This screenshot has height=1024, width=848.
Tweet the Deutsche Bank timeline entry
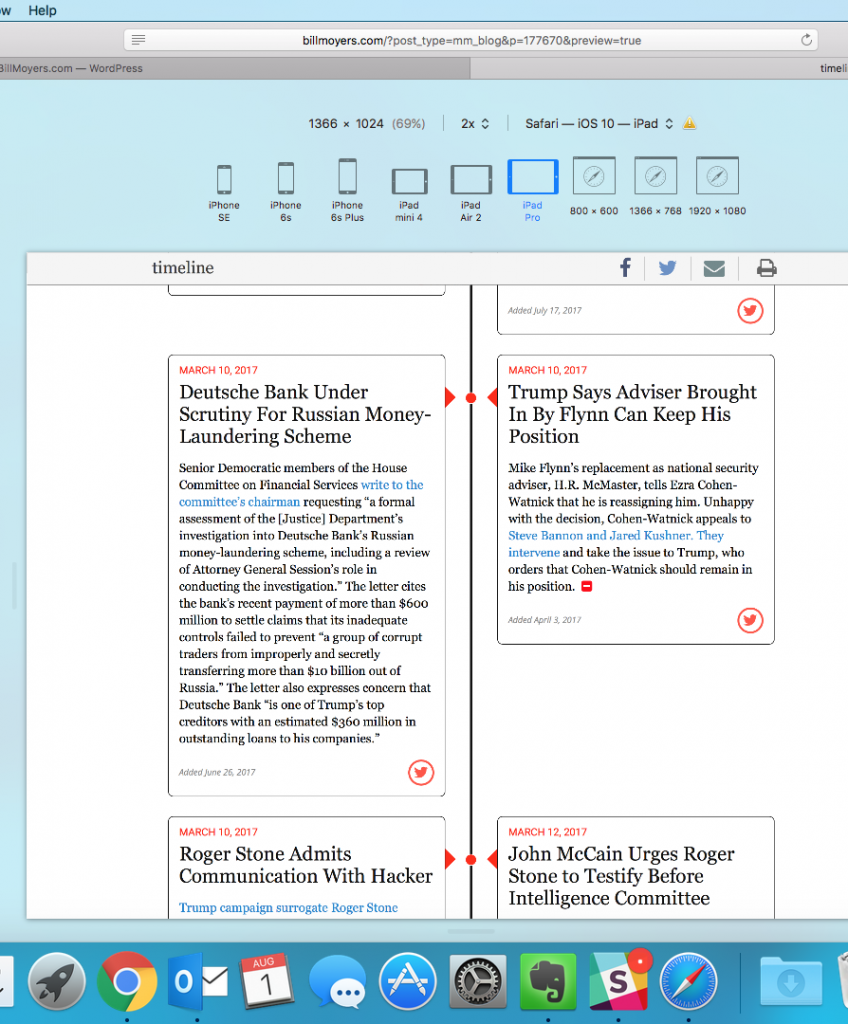pos(421,772)
